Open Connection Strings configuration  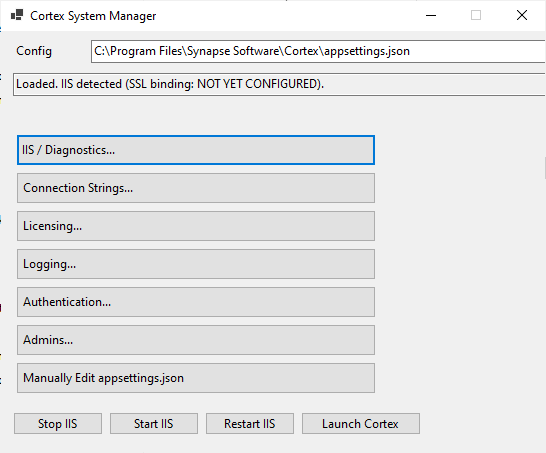[196, 188]
